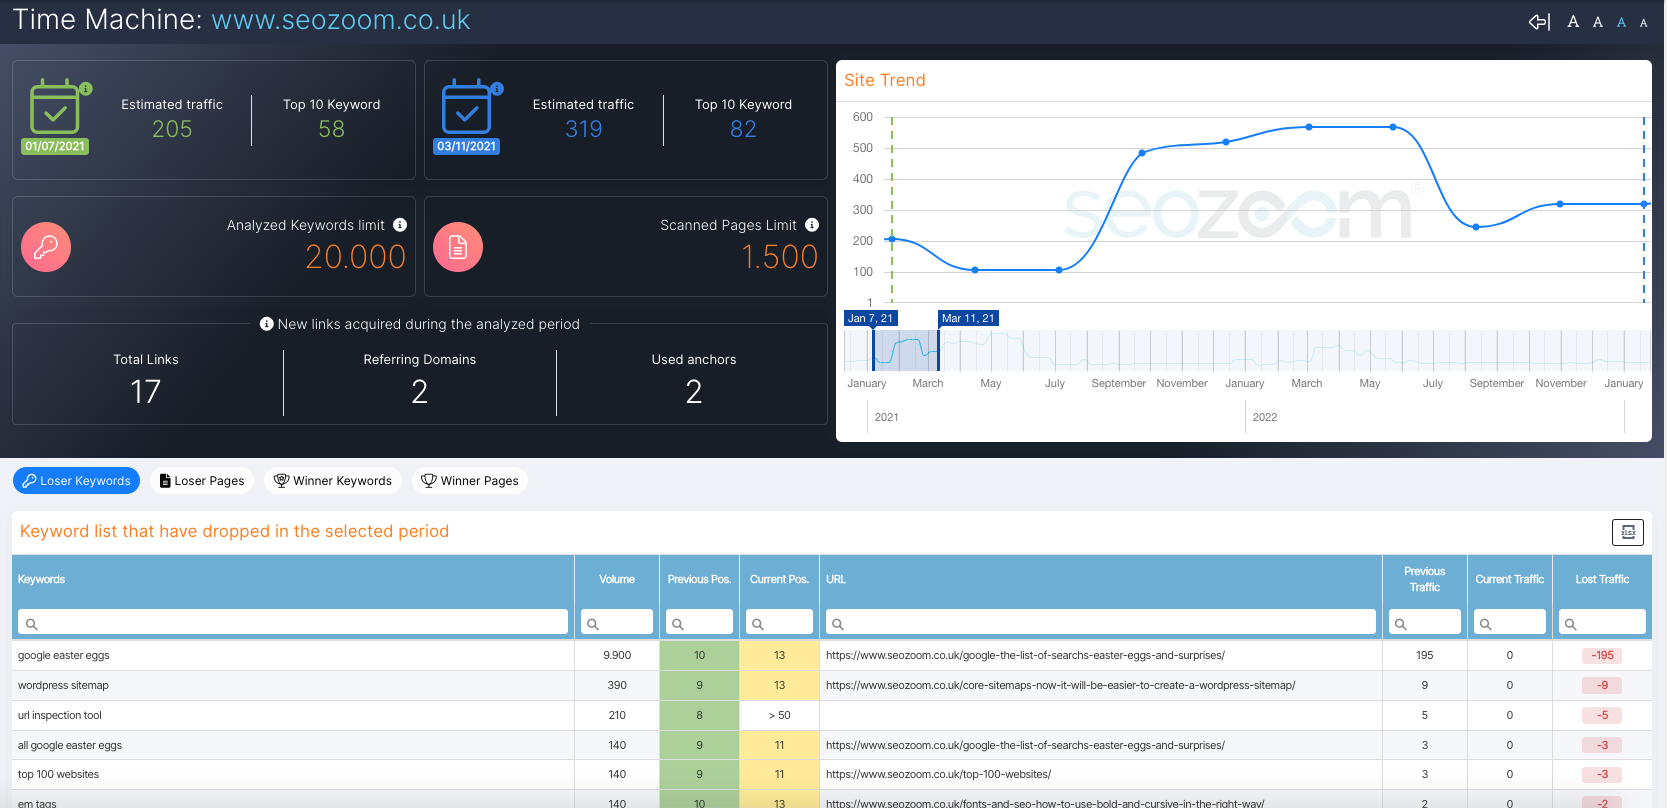
Task: Focus the URL filter search field
Action: 1101,622
